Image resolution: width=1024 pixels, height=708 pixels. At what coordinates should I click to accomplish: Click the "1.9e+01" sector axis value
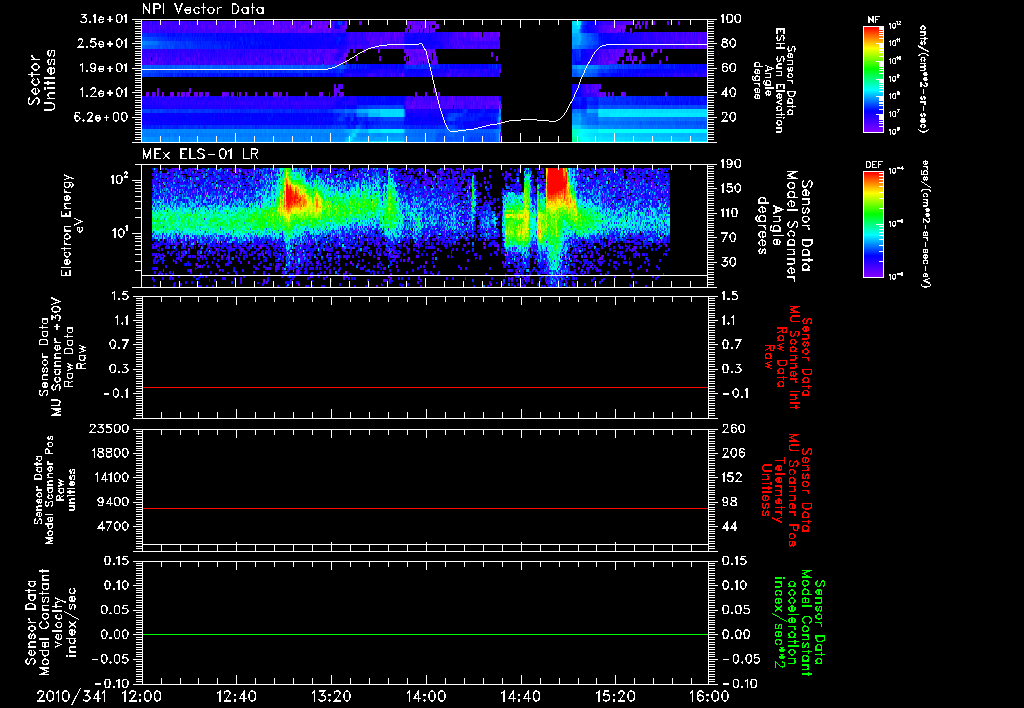104,68
